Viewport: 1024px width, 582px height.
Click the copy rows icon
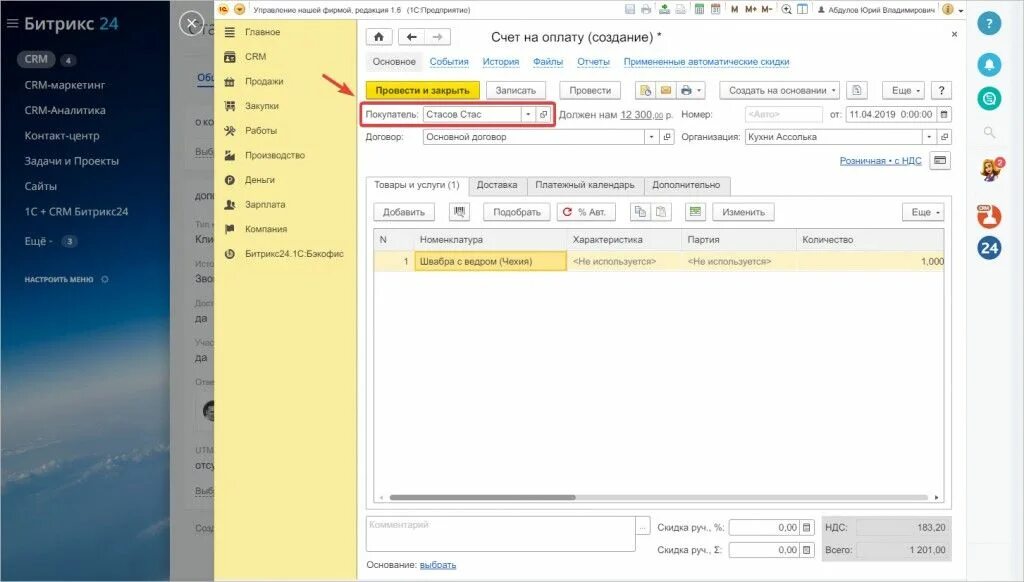[x=641, y=212]
